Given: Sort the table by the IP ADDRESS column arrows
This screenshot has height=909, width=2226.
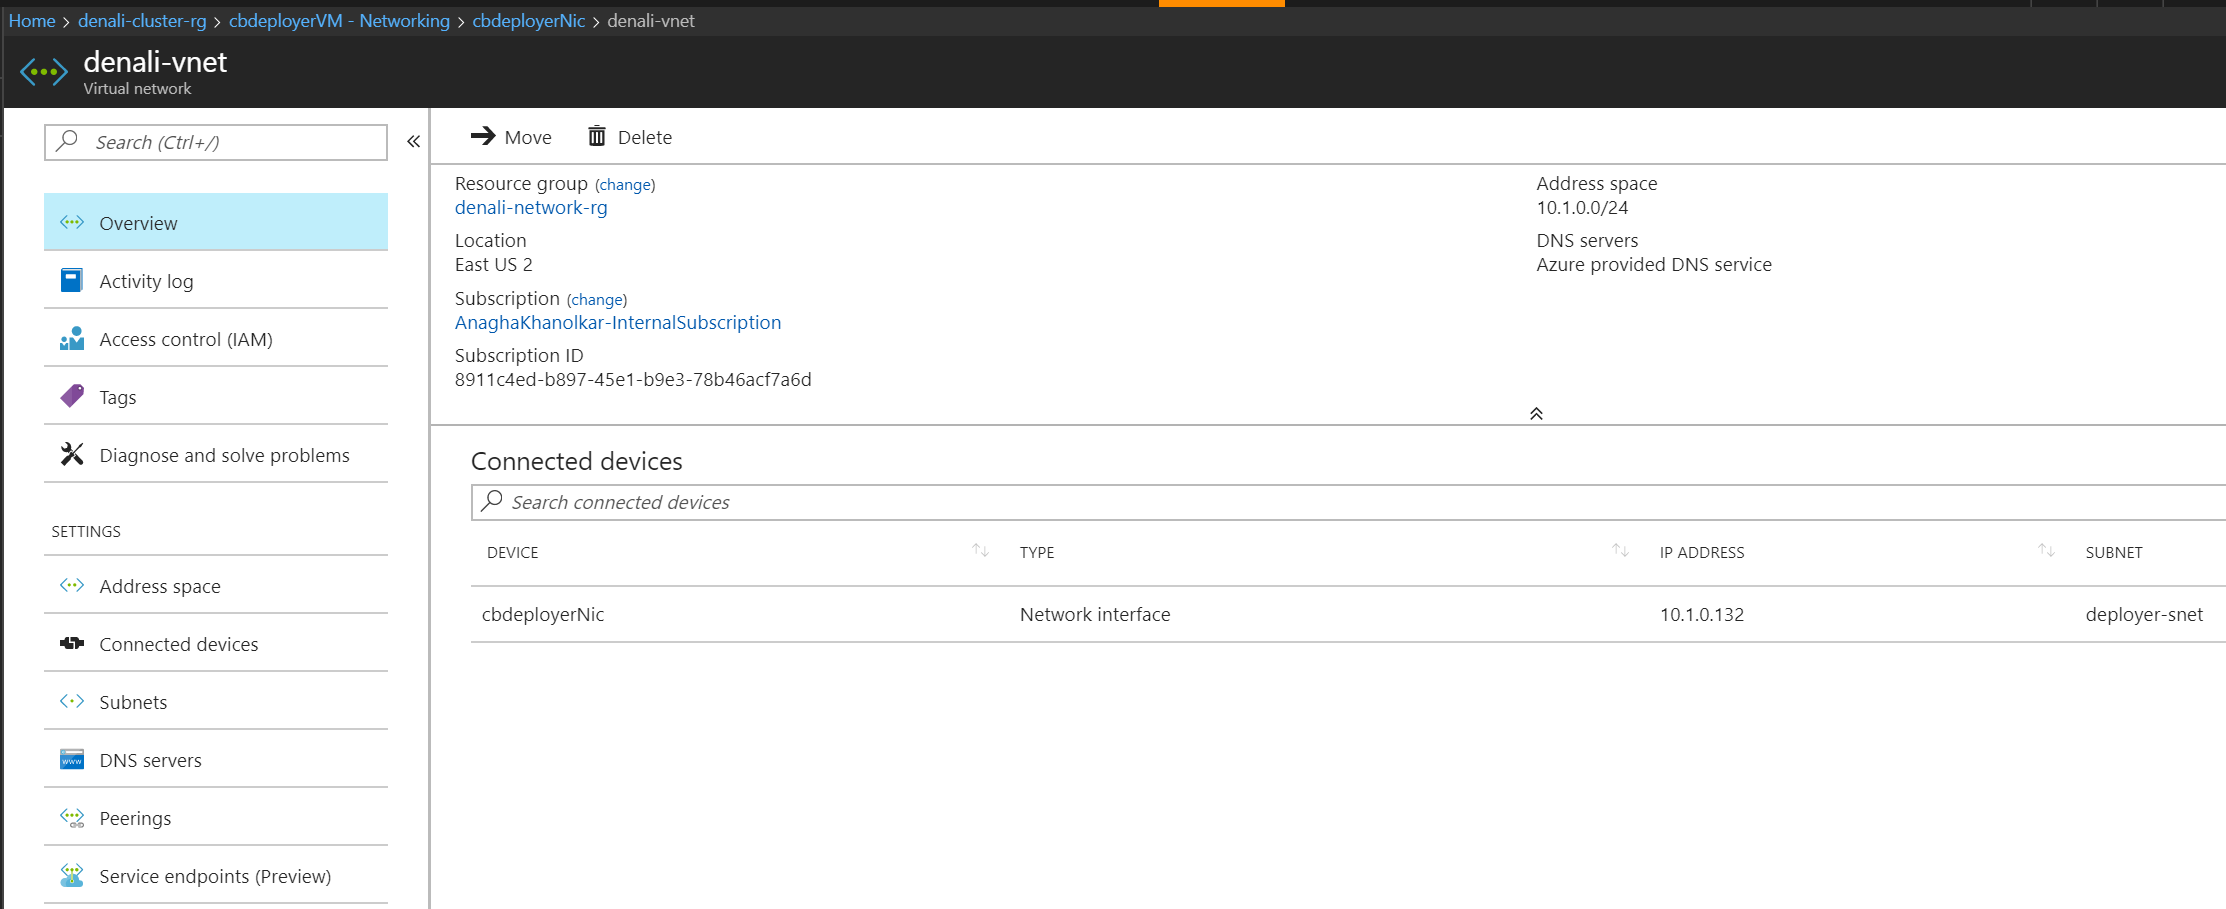Looking at the screenshot, I should coord(2046,551).
